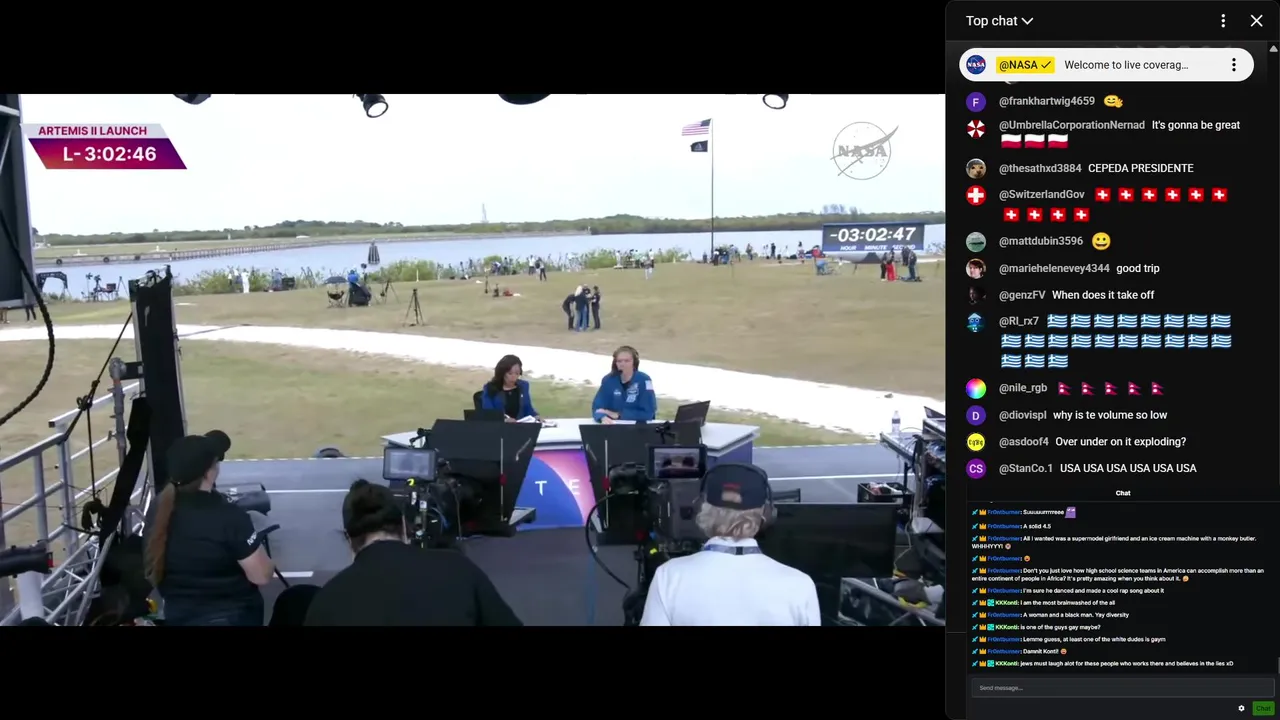Screen dimensions: 1280x720
Task: Click the 'ARTEMIS II LAUNCH' banner in the video
Action: [92, 130]
